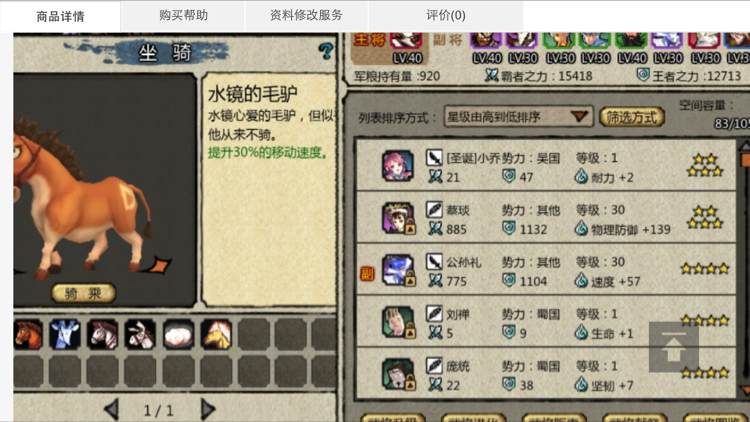The height and width of the screenshot is (422, 750).
Task: Go to next mount page arrow
Action: [208, 410]
